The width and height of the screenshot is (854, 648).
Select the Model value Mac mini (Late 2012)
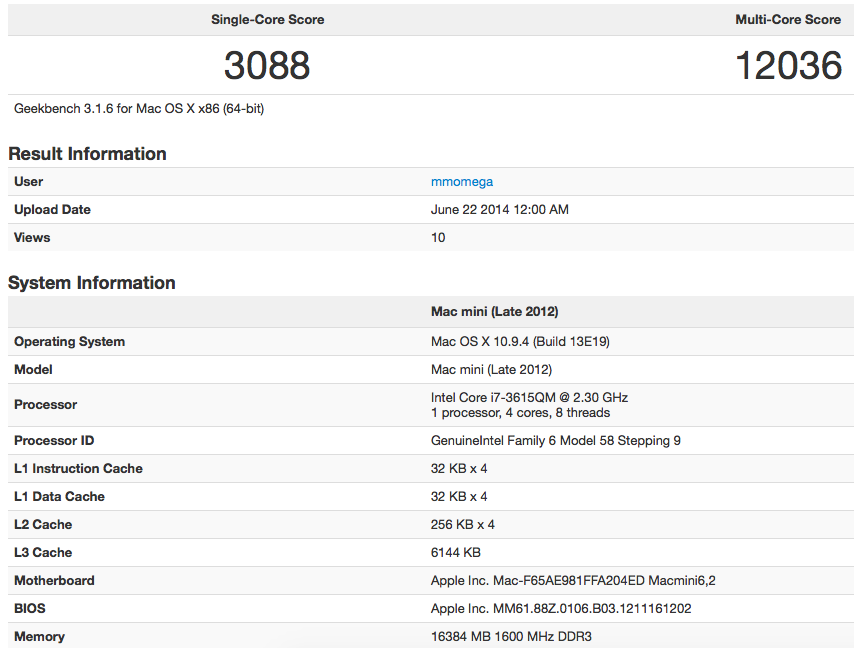pos(491,370)
